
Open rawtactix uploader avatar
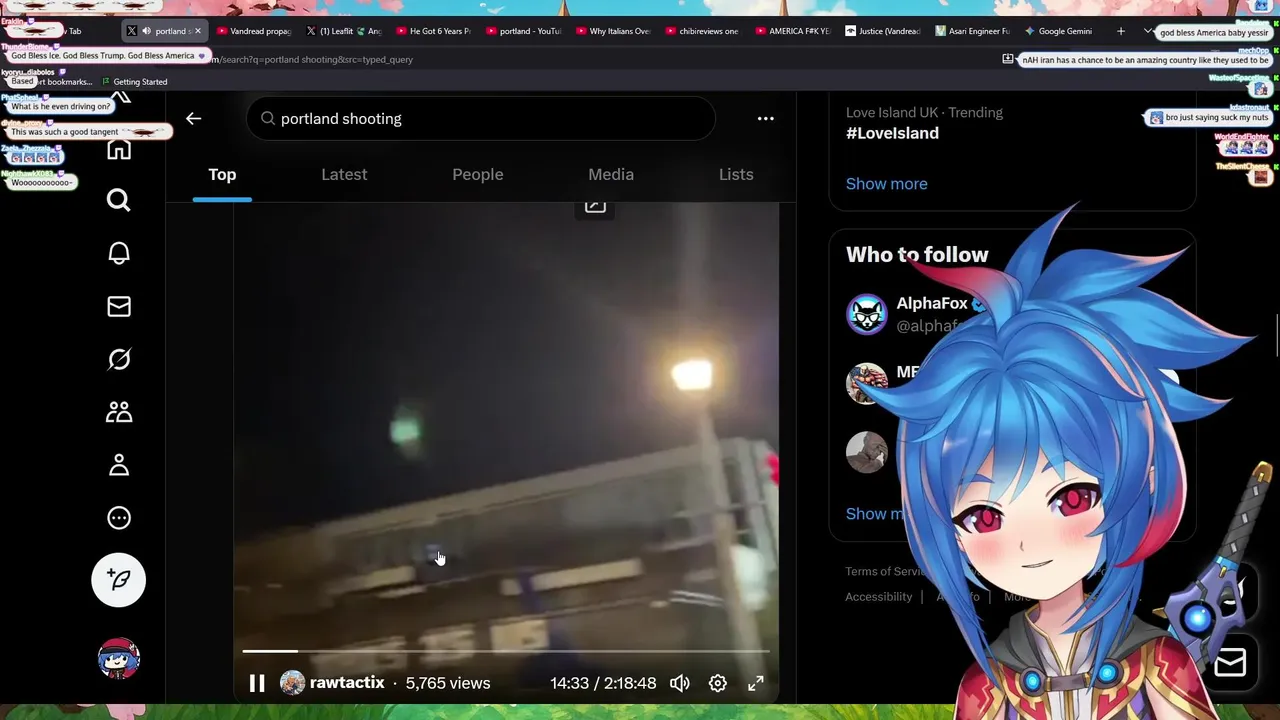(x=292, y=683)
